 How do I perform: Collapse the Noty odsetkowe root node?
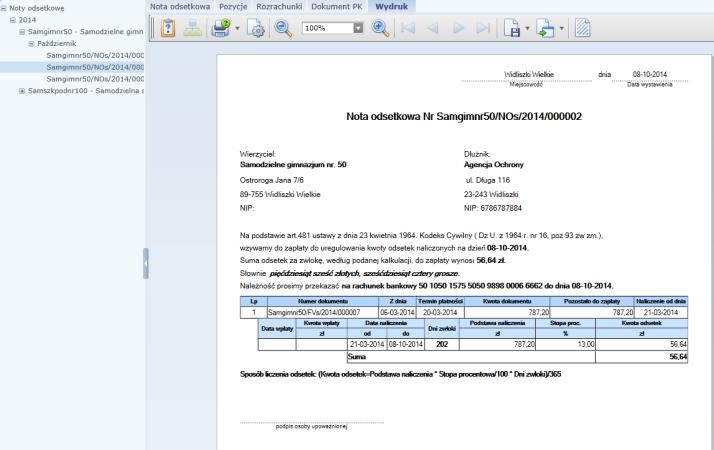click(3, 8)
